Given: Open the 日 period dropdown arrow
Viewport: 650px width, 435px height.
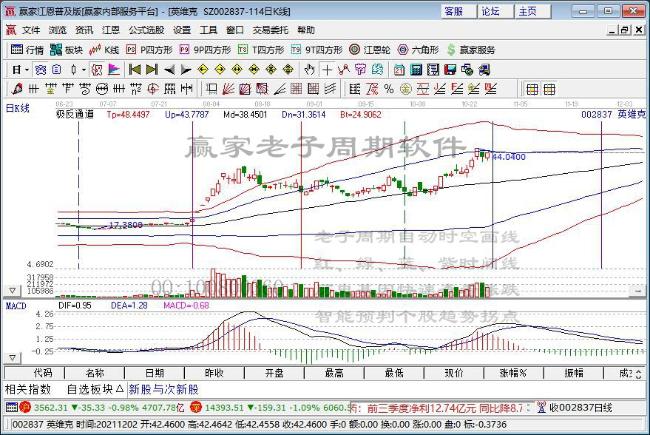Looking at the screenshot, I should point(27,70).
